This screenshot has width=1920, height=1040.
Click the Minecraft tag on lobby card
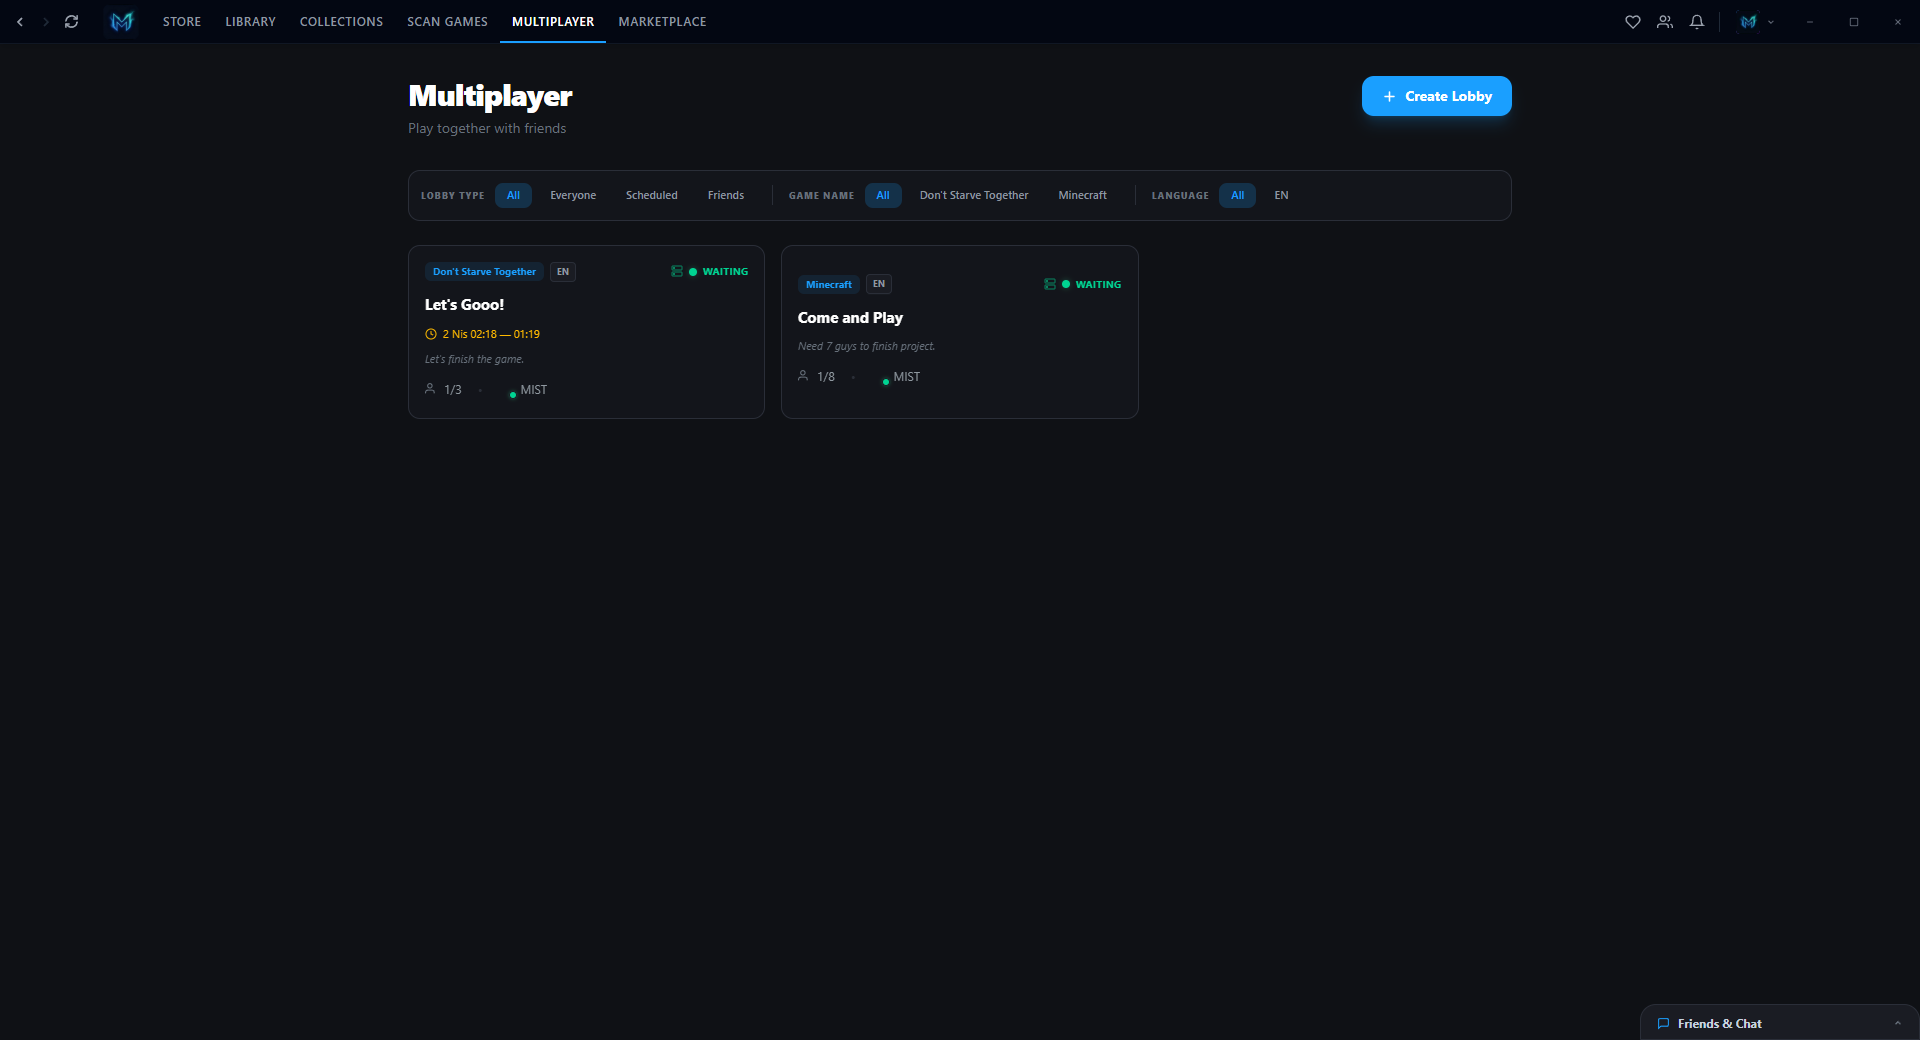(x=829, y=284)
